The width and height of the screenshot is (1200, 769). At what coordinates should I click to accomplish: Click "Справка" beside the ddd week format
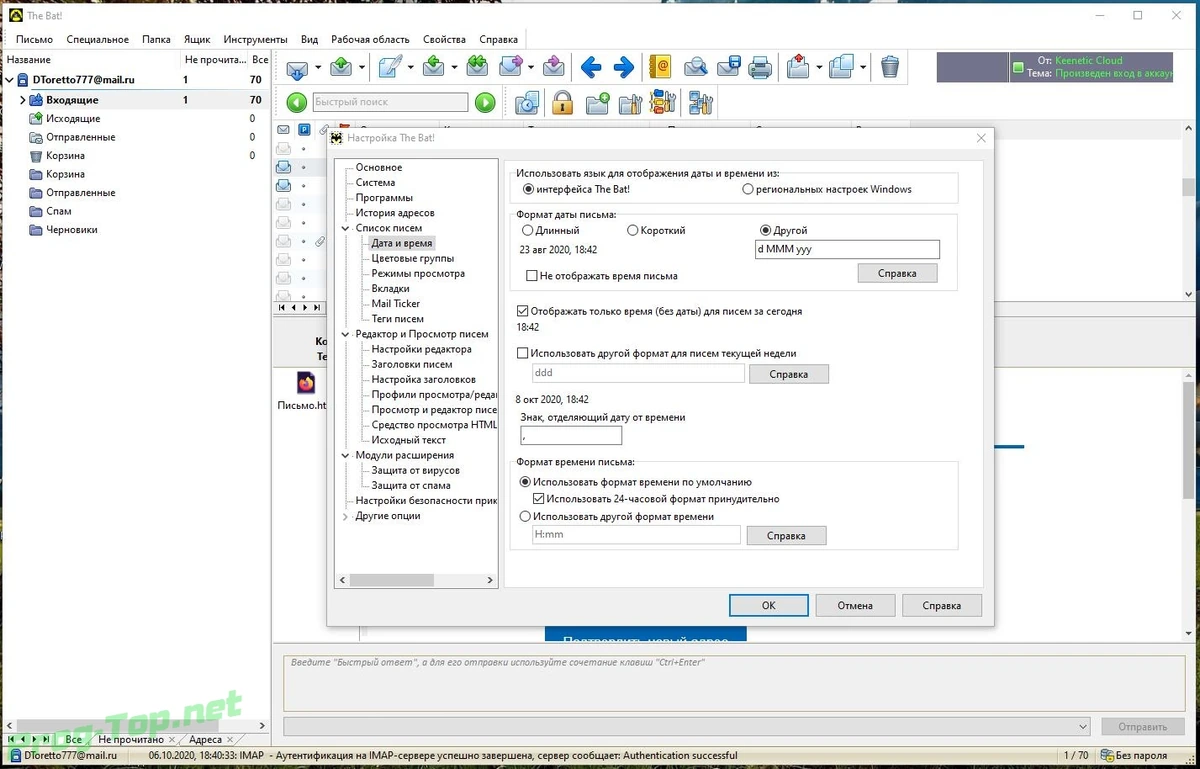coord(789,374)
